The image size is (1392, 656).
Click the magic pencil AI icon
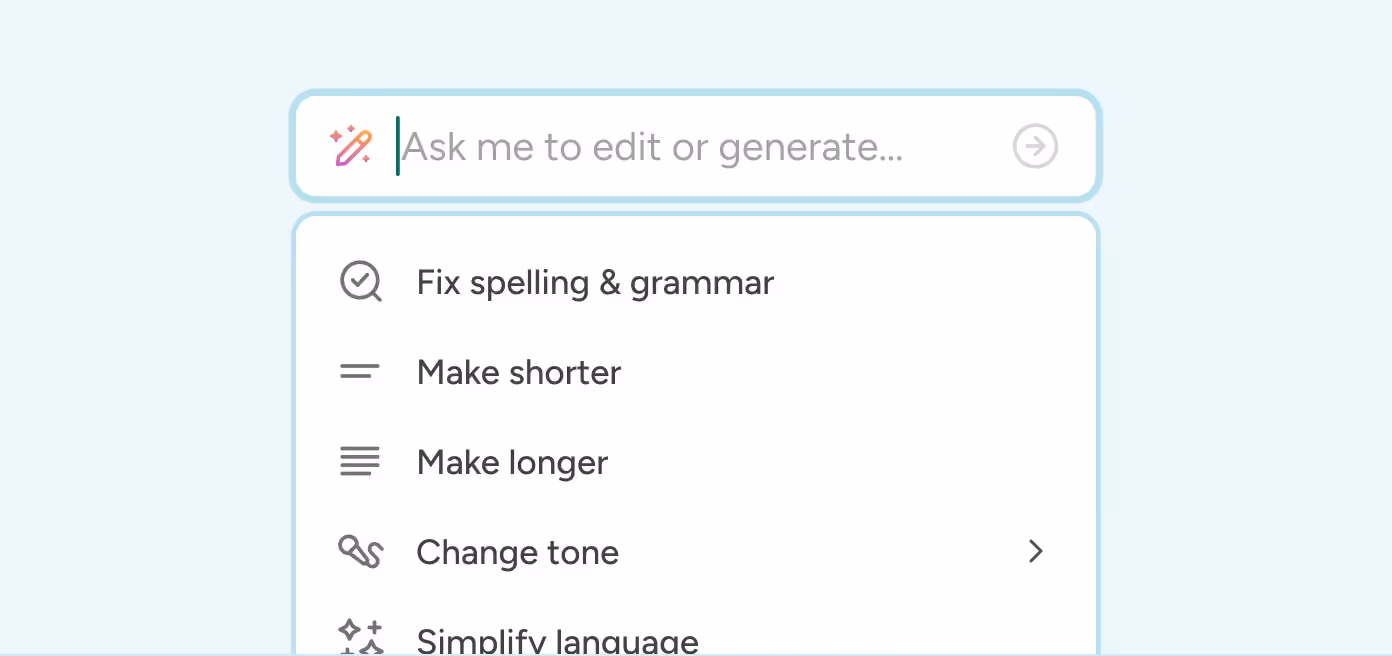[351, 146]
